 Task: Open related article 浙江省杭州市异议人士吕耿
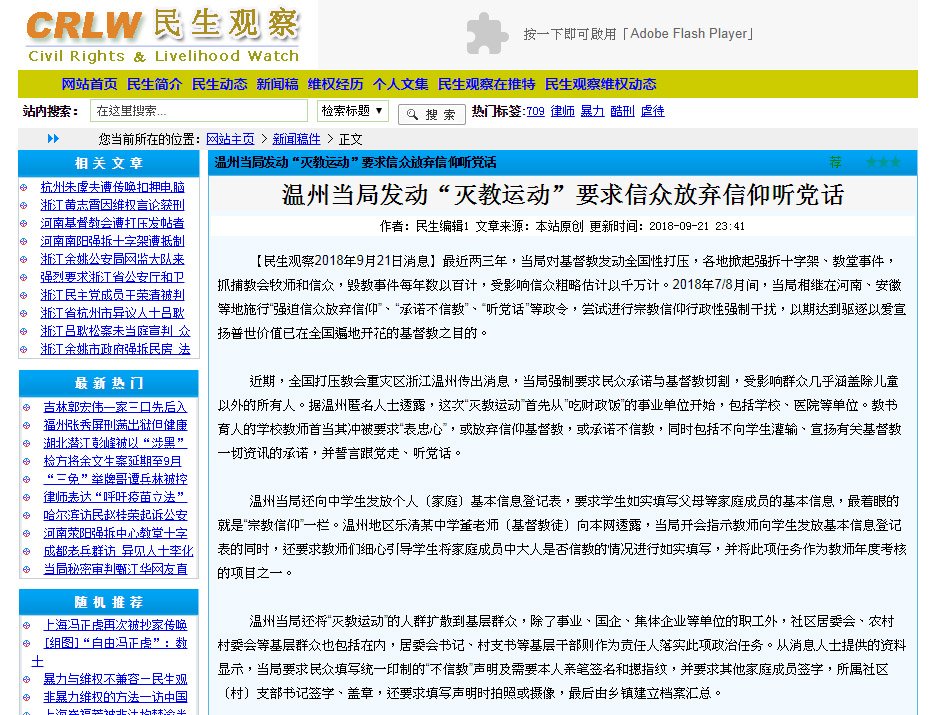[x=112, y=313]
